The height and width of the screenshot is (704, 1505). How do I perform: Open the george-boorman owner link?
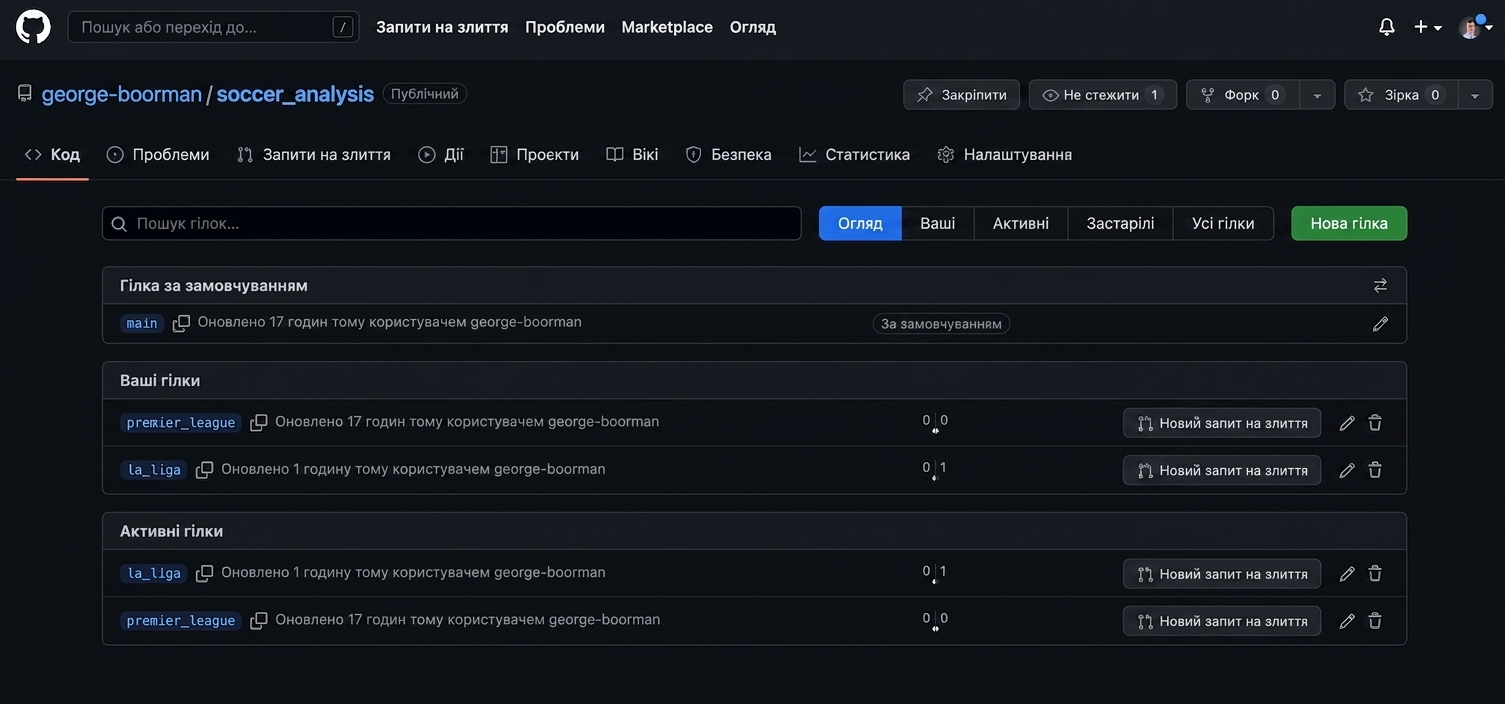point(122,94)
